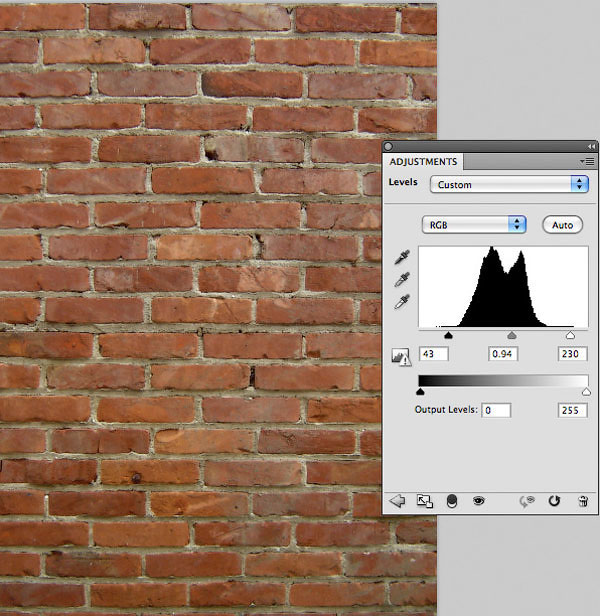Open the Adjustments panel flyout menu
The image size is (600, 616).
click(x=587, y=161)
